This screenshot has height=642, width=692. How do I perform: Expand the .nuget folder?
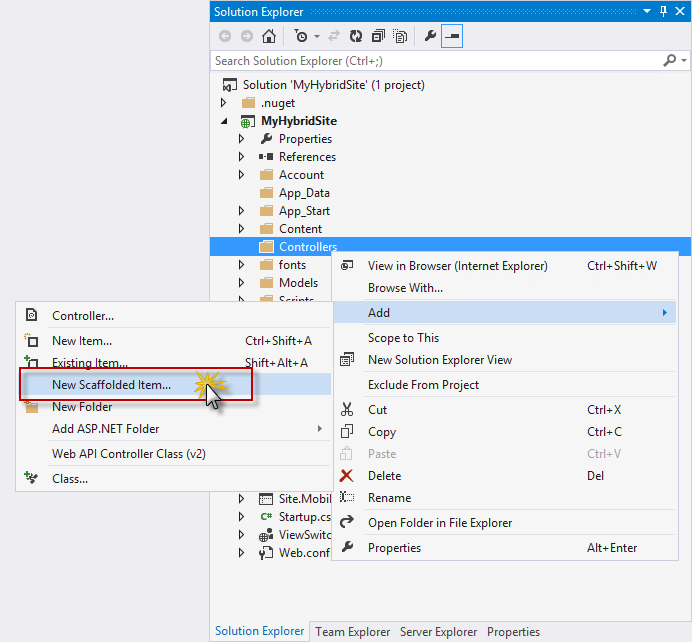(x=224, y=103)
